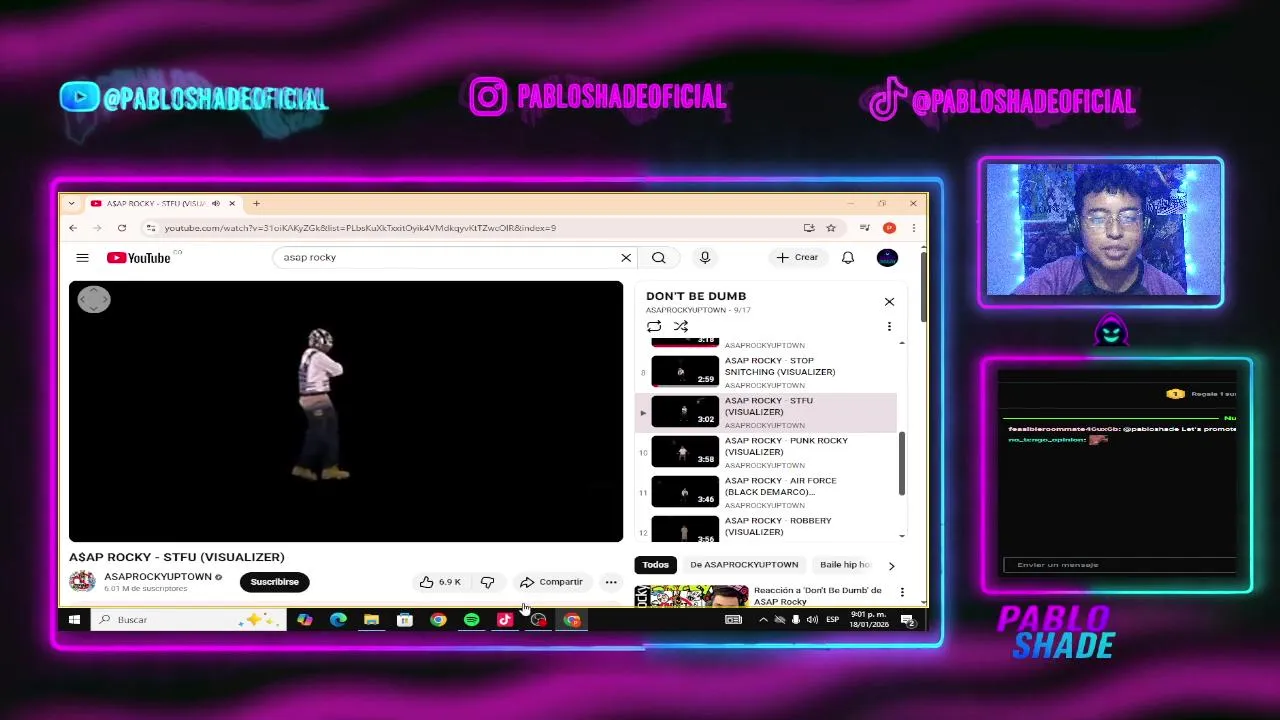Go to the YouTube home logo
Viewport: 1280px width, 720px height.
[x=139, y=258]
